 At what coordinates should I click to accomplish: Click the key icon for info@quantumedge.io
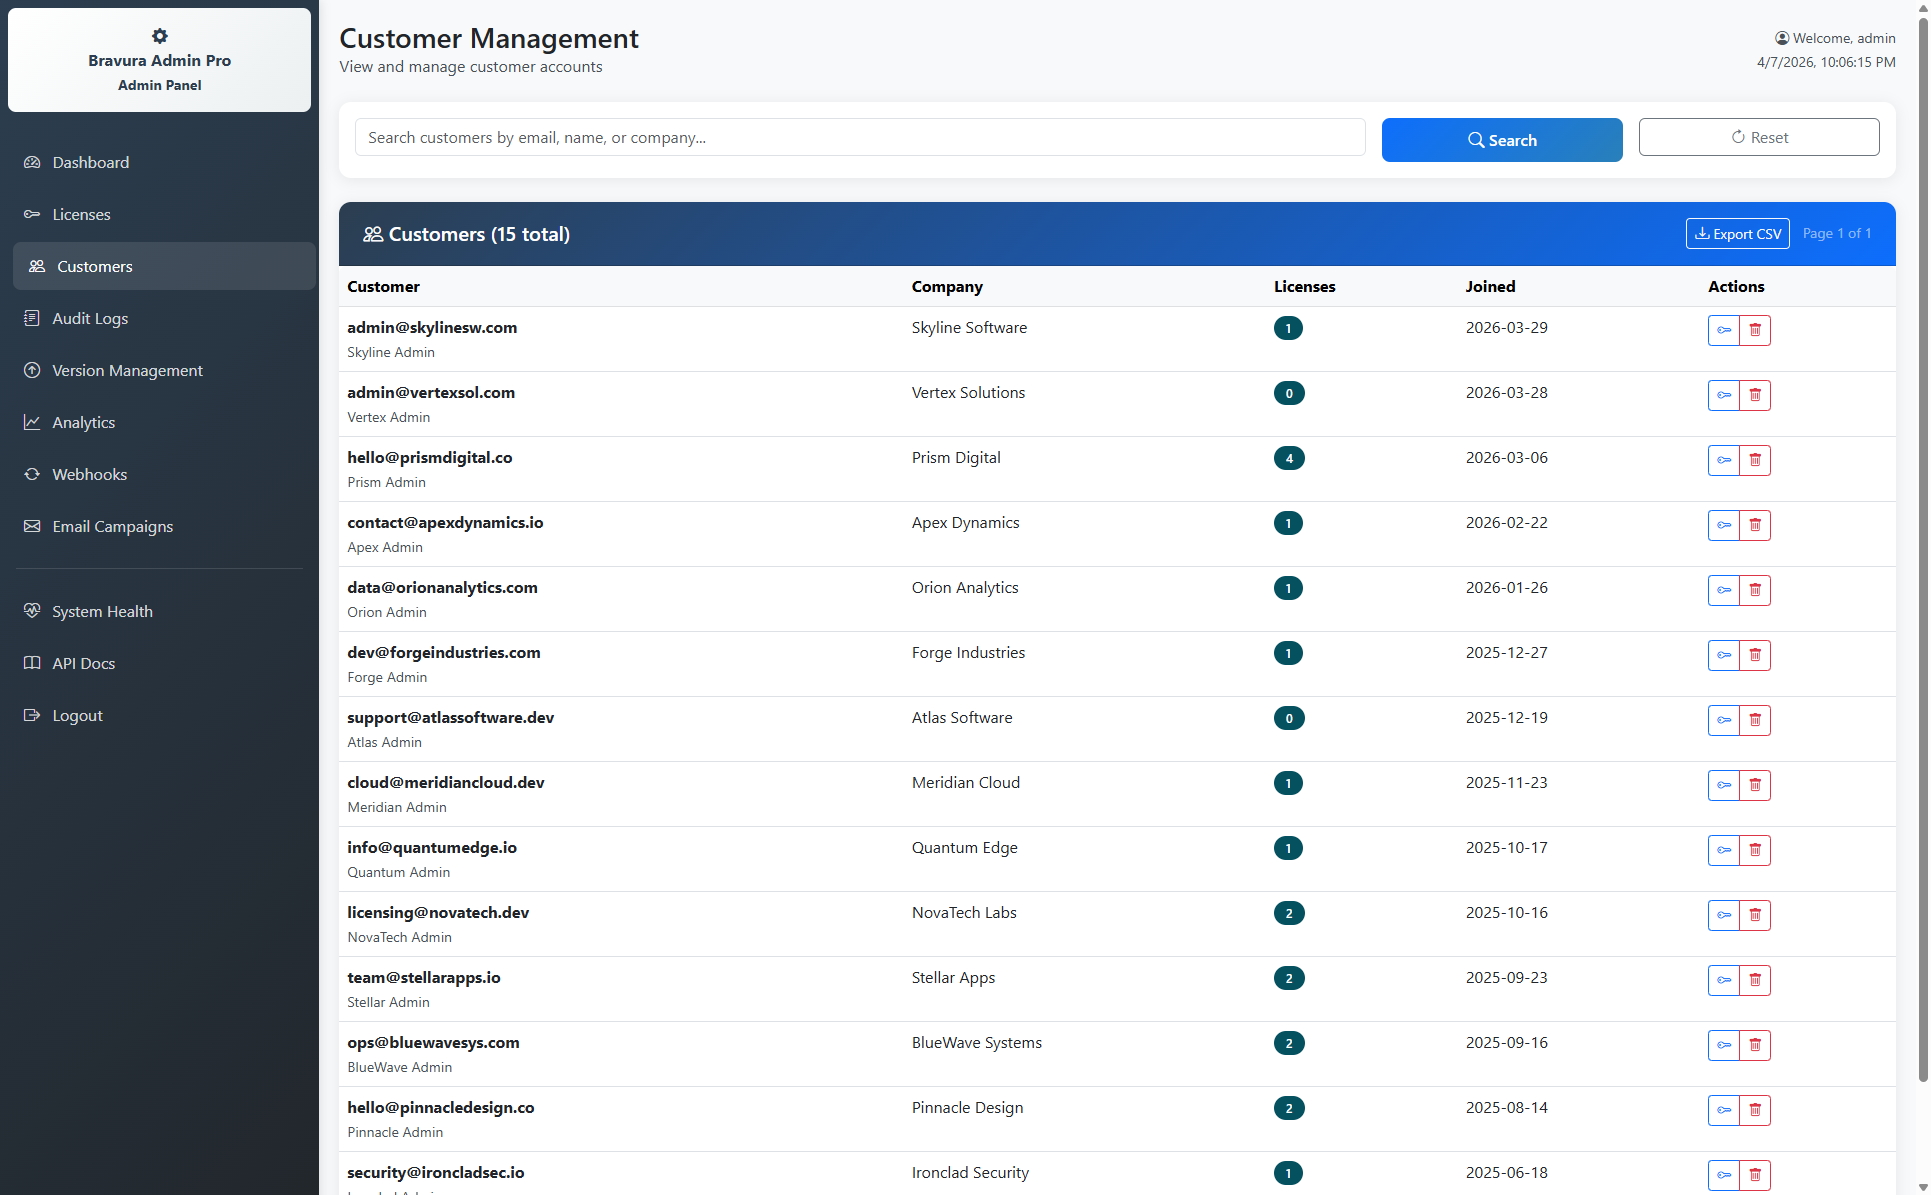pyautogui.click(x=1724, y=850)
